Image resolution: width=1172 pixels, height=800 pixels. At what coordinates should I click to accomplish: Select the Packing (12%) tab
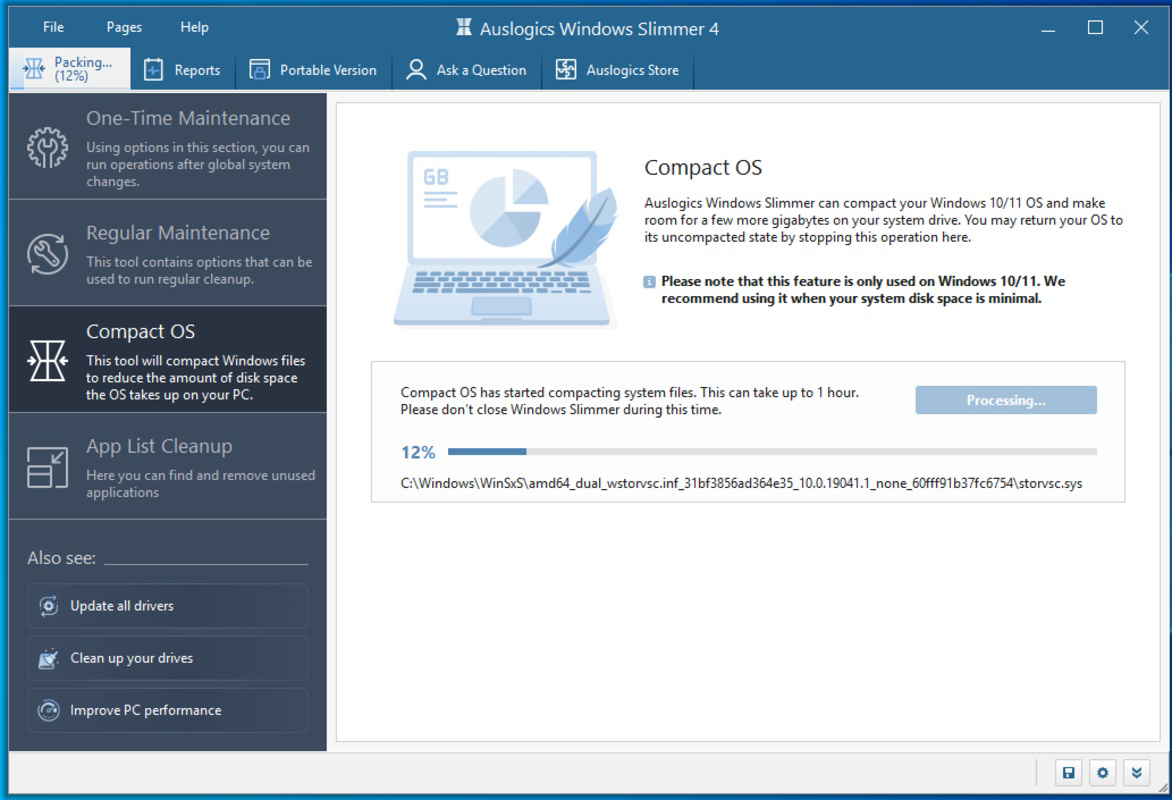70,69
